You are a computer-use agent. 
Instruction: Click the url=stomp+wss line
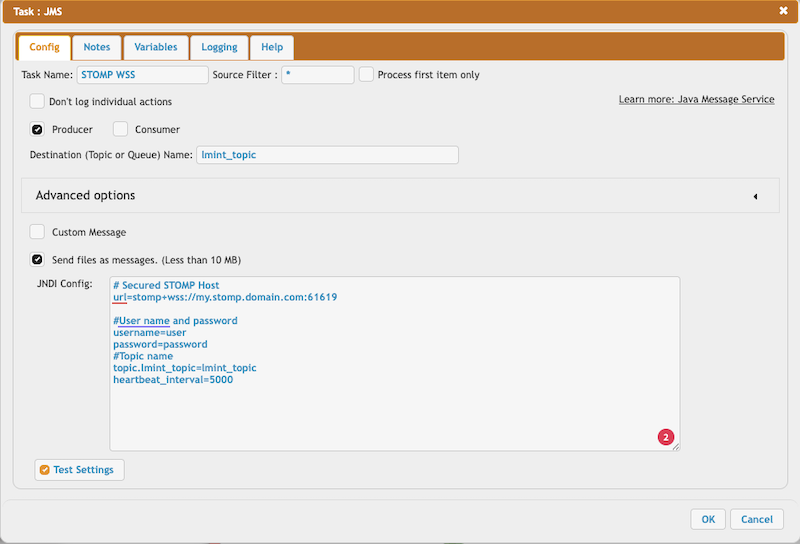pos(225,297)
